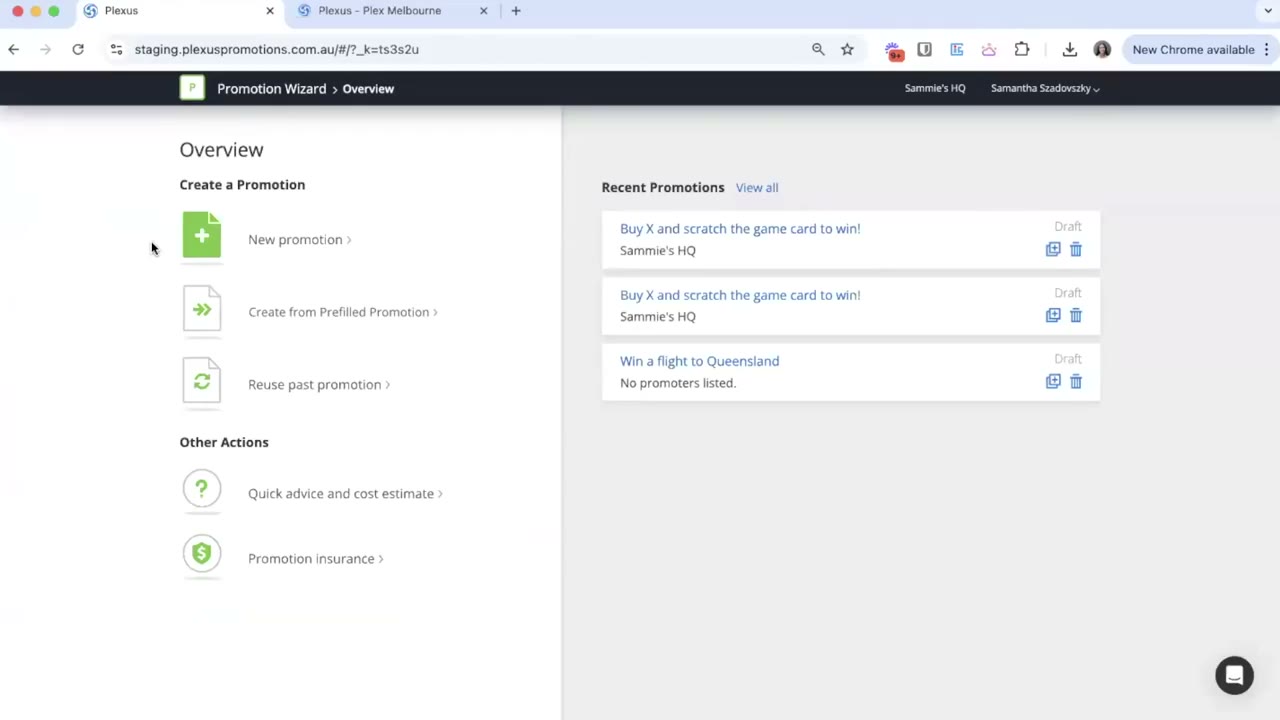
Task: Click the Plexus logo in header
Action: coord(192,88)
